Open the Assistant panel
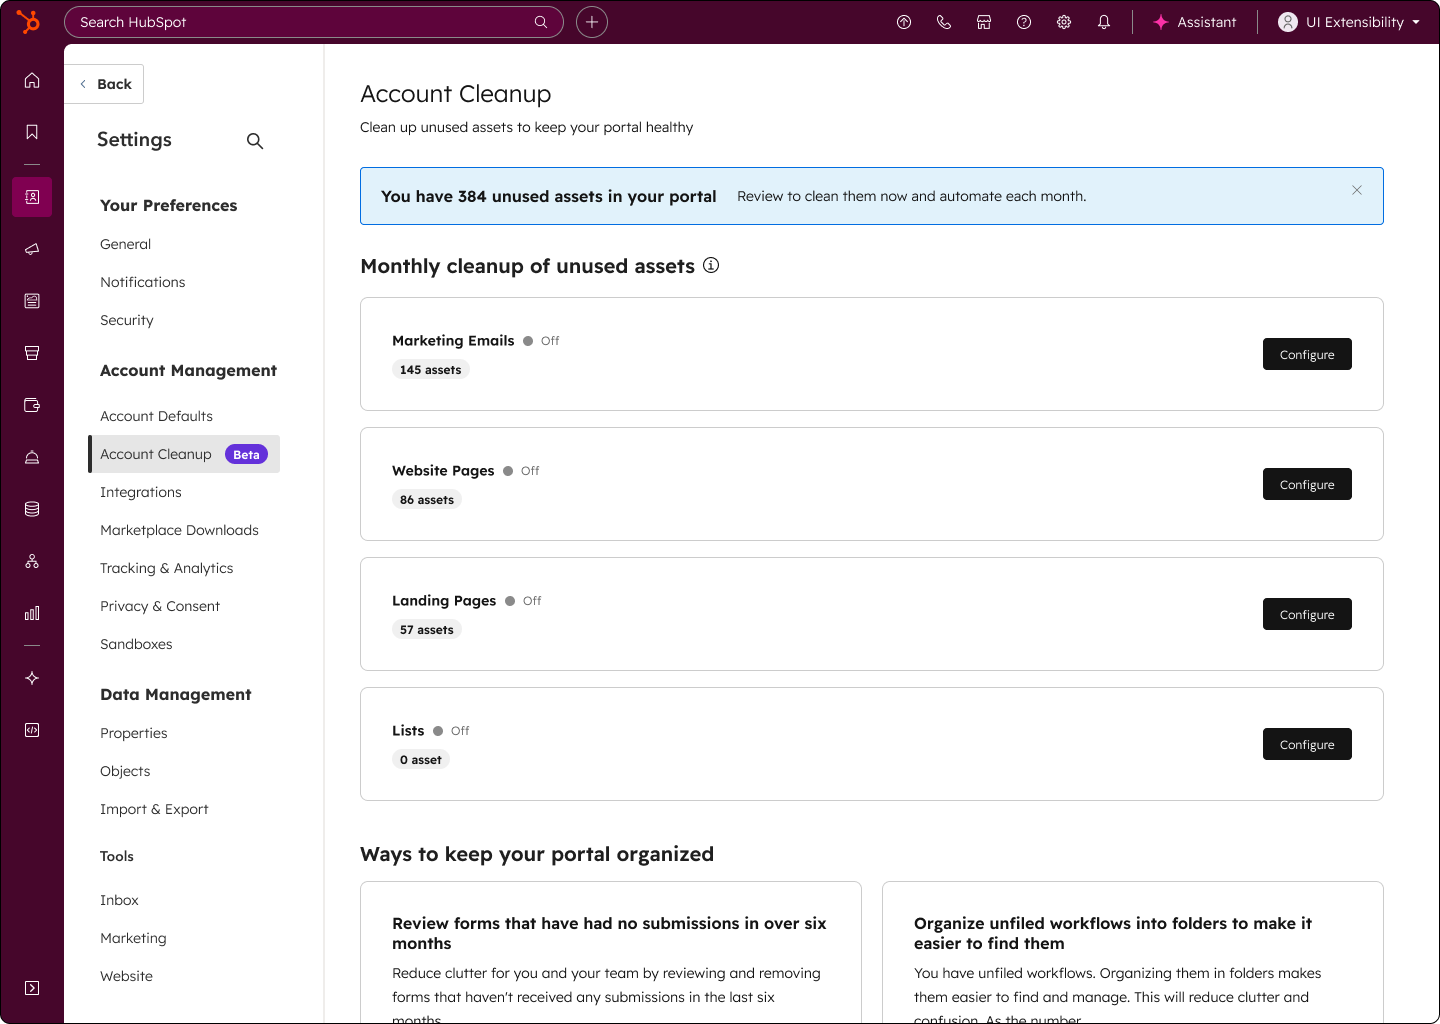This screenshot has height=1024, width=1440. 1195,22
